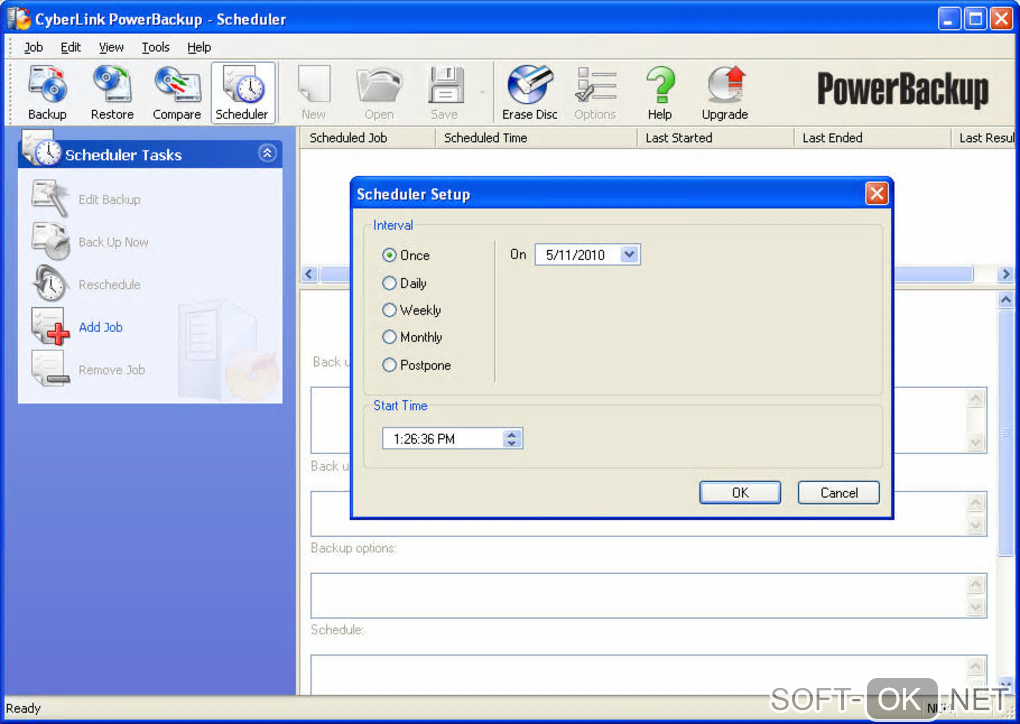Collapse the Scheduler Tasks panel
This screenshot has height=724, width=1020.
click(x=267, y=154)
